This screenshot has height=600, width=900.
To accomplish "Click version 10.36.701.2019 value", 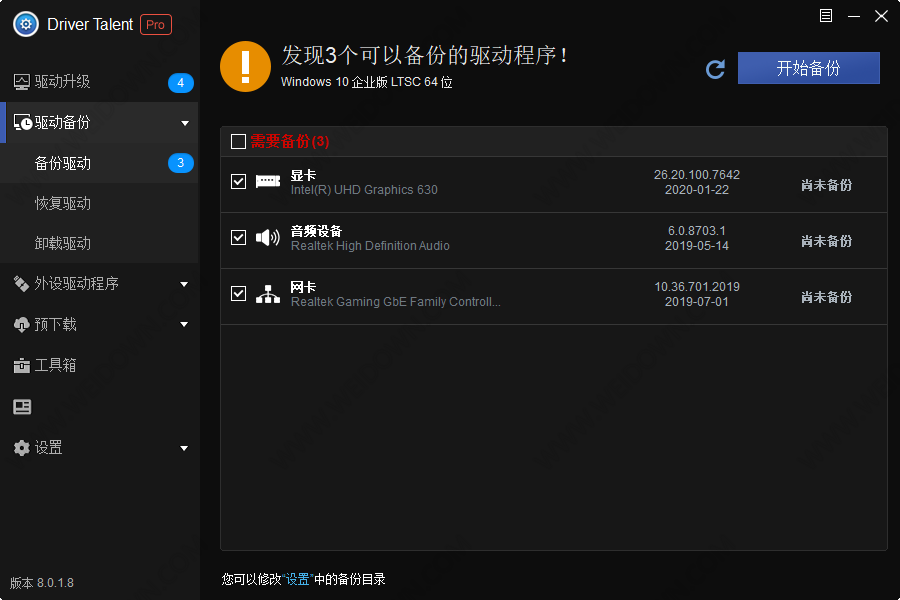I will [x=697, y=287].
